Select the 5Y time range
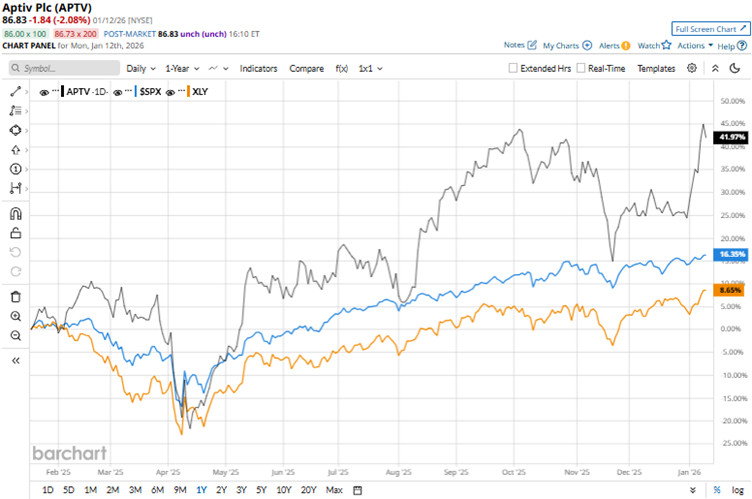This screenshot has height=499, width=752. [261, 490]
